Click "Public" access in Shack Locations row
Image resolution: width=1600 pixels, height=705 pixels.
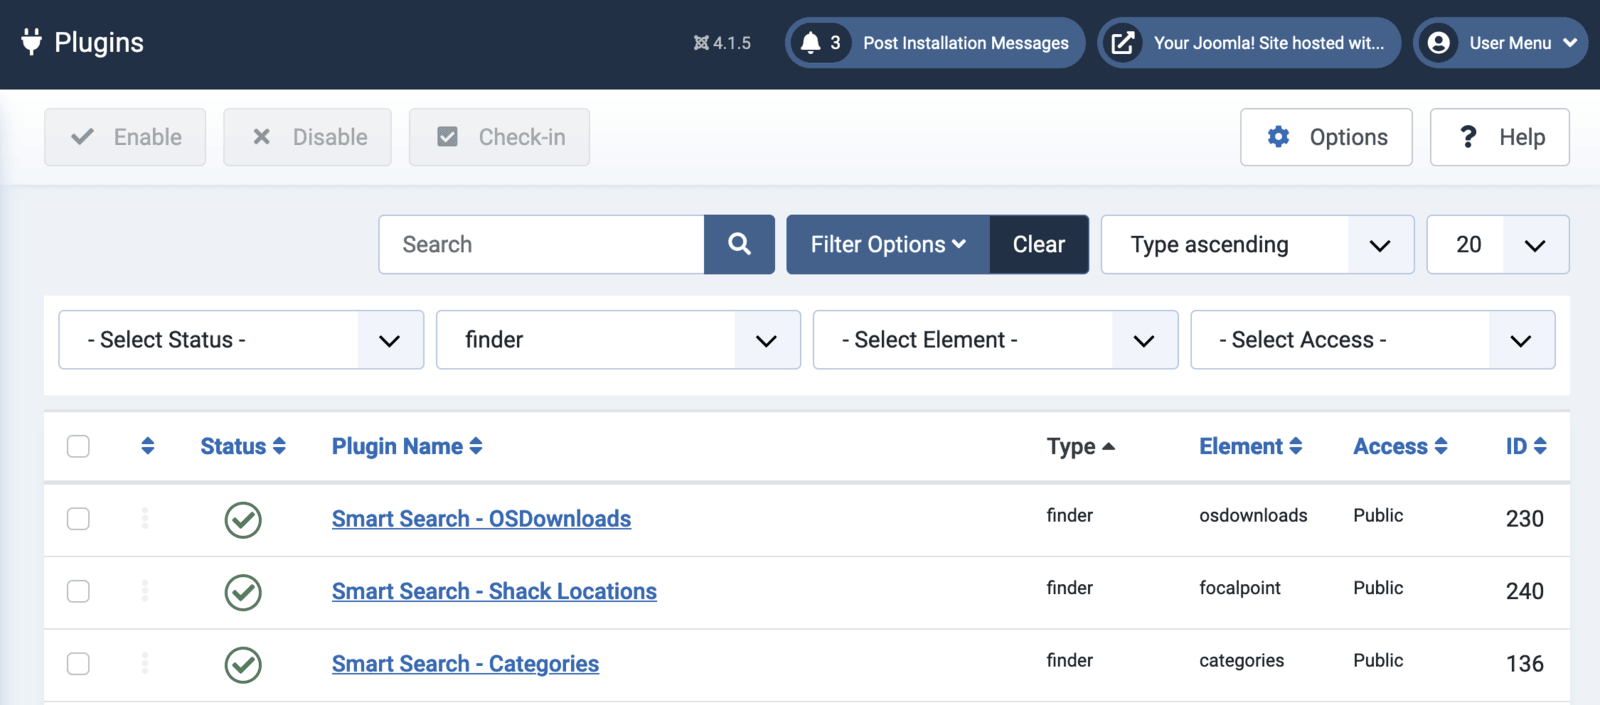[1378, 588]
